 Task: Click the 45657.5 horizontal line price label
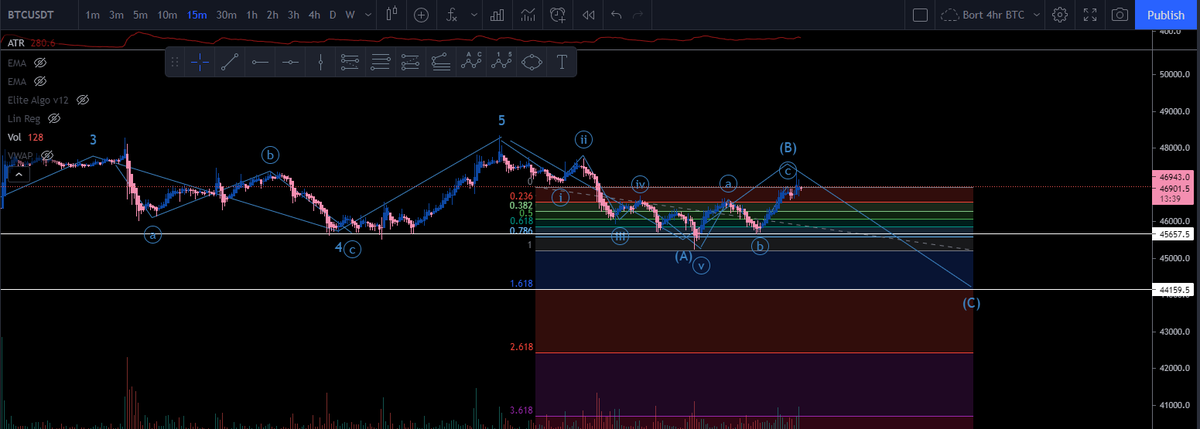[1171, 234]
